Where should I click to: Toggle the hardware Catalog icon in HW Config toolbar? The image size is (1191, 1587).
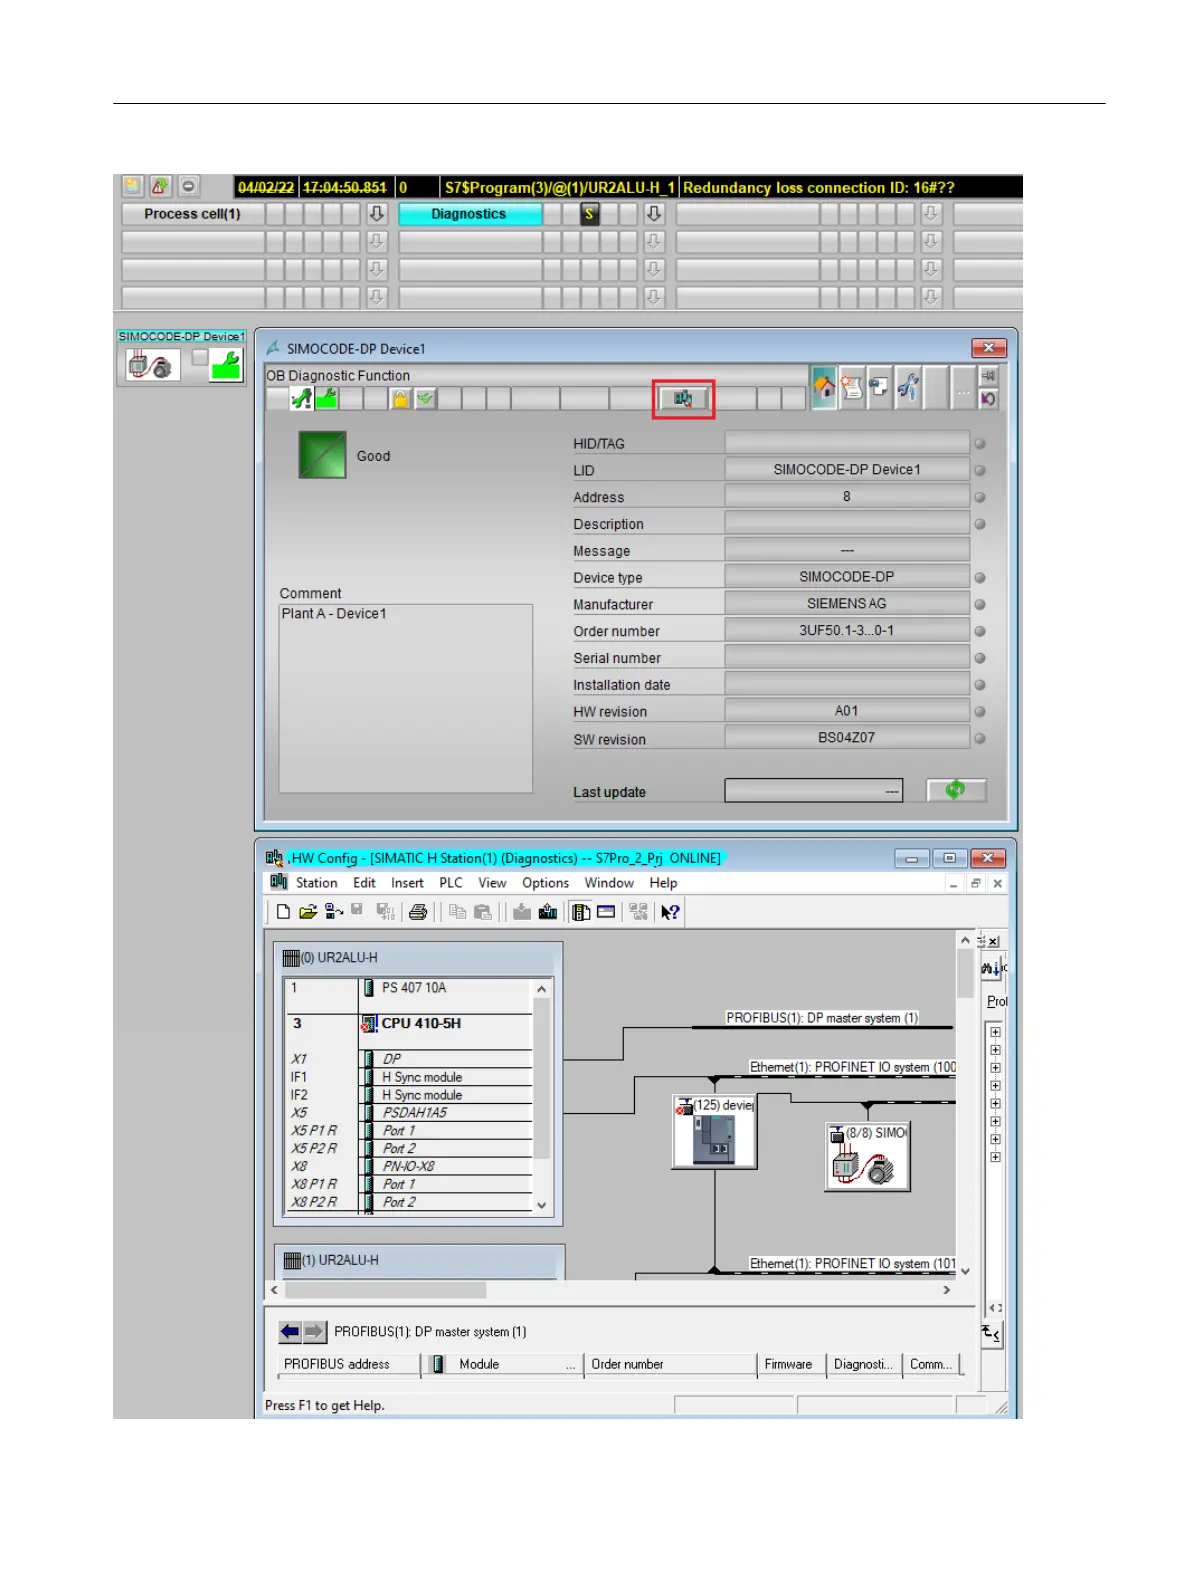581,912
